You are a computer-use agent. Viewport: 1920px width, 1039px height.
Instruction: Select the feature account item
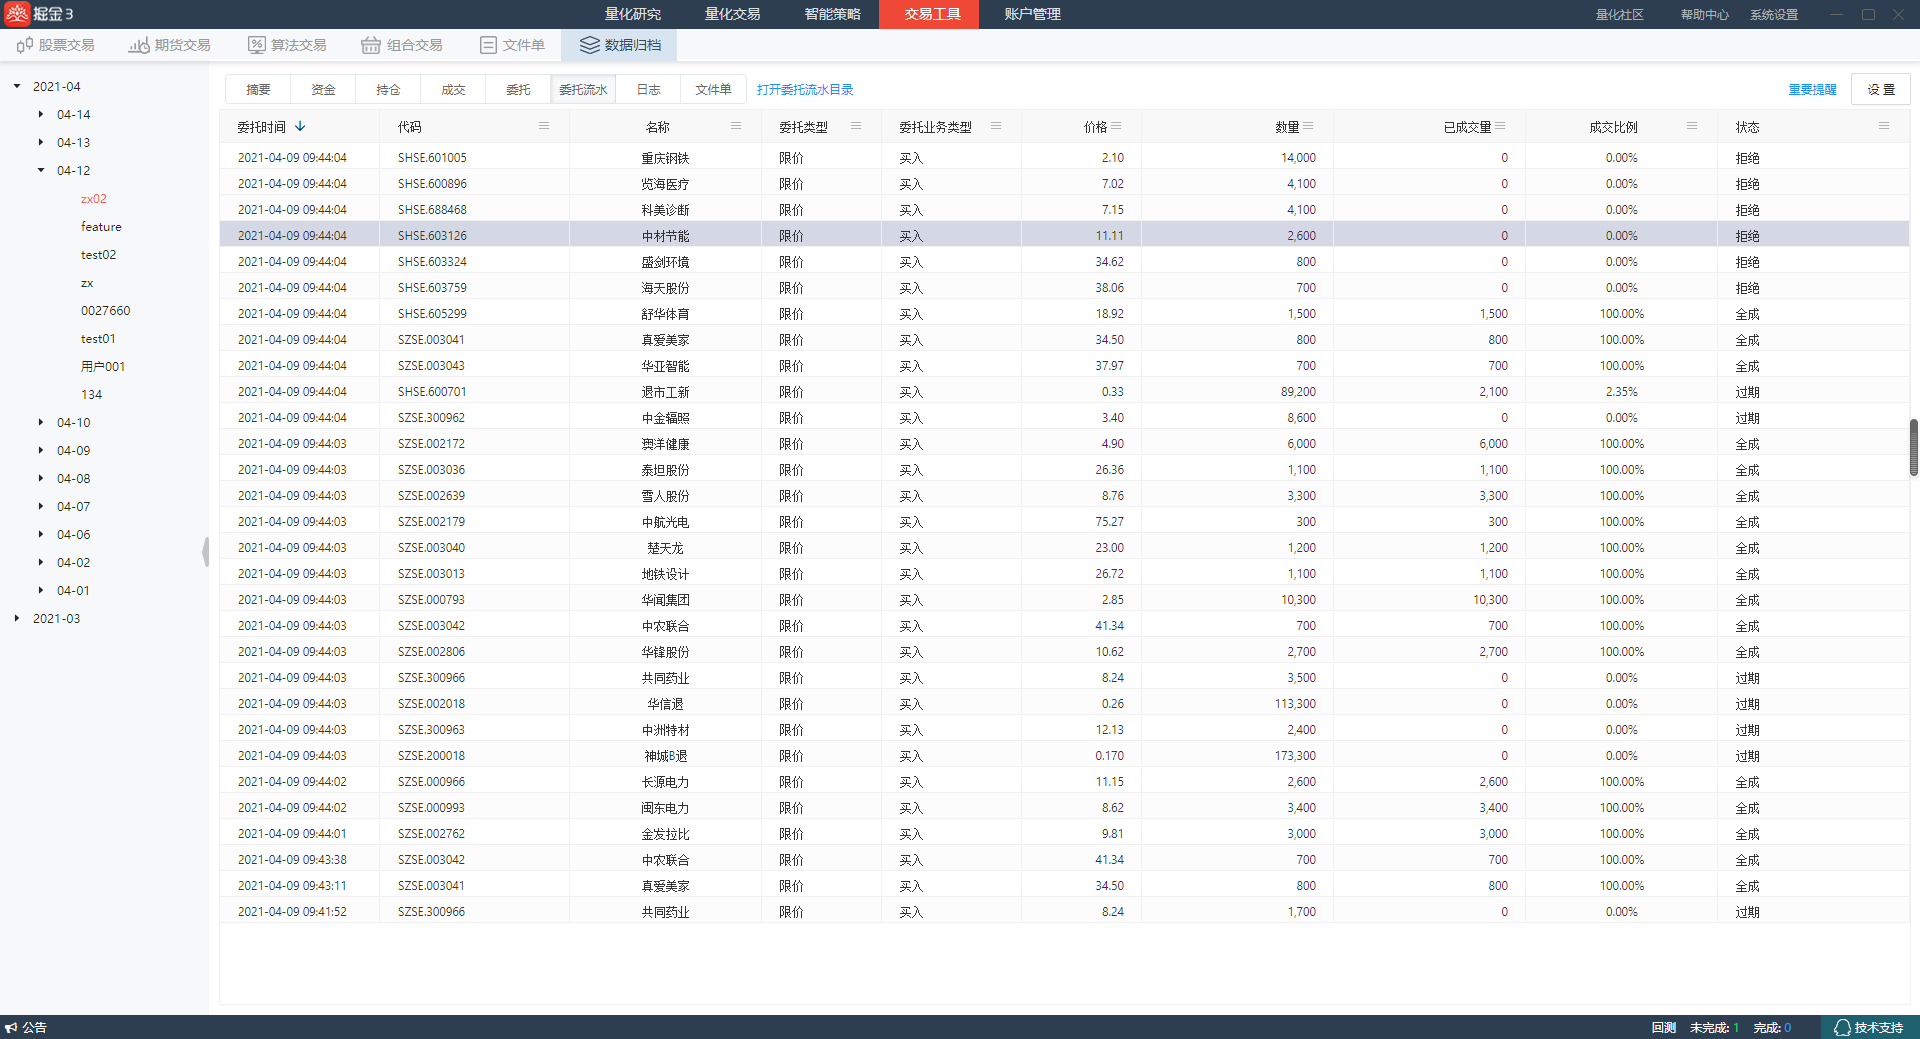(x=101, y=227)
